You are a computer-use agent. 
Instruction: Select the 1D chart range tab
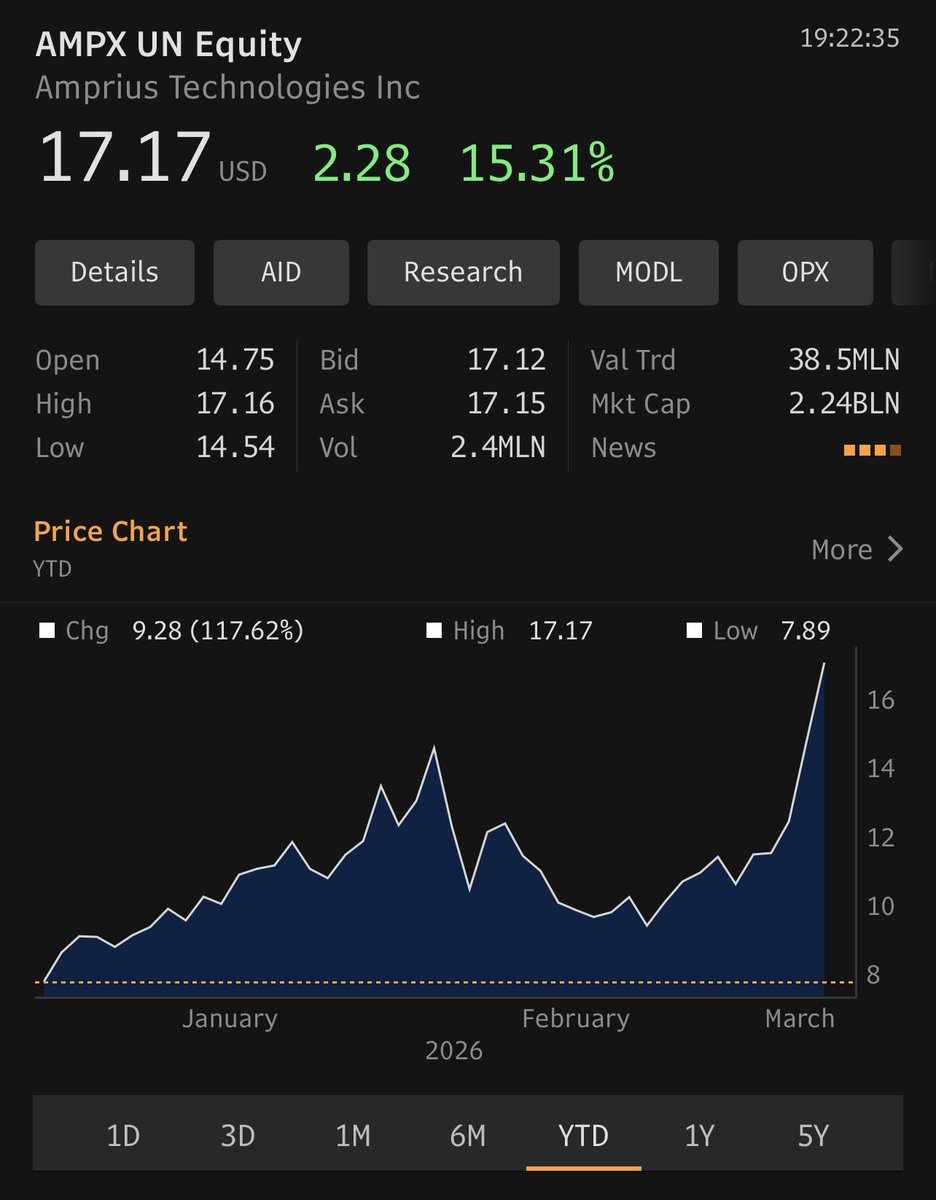[123, 1136]
